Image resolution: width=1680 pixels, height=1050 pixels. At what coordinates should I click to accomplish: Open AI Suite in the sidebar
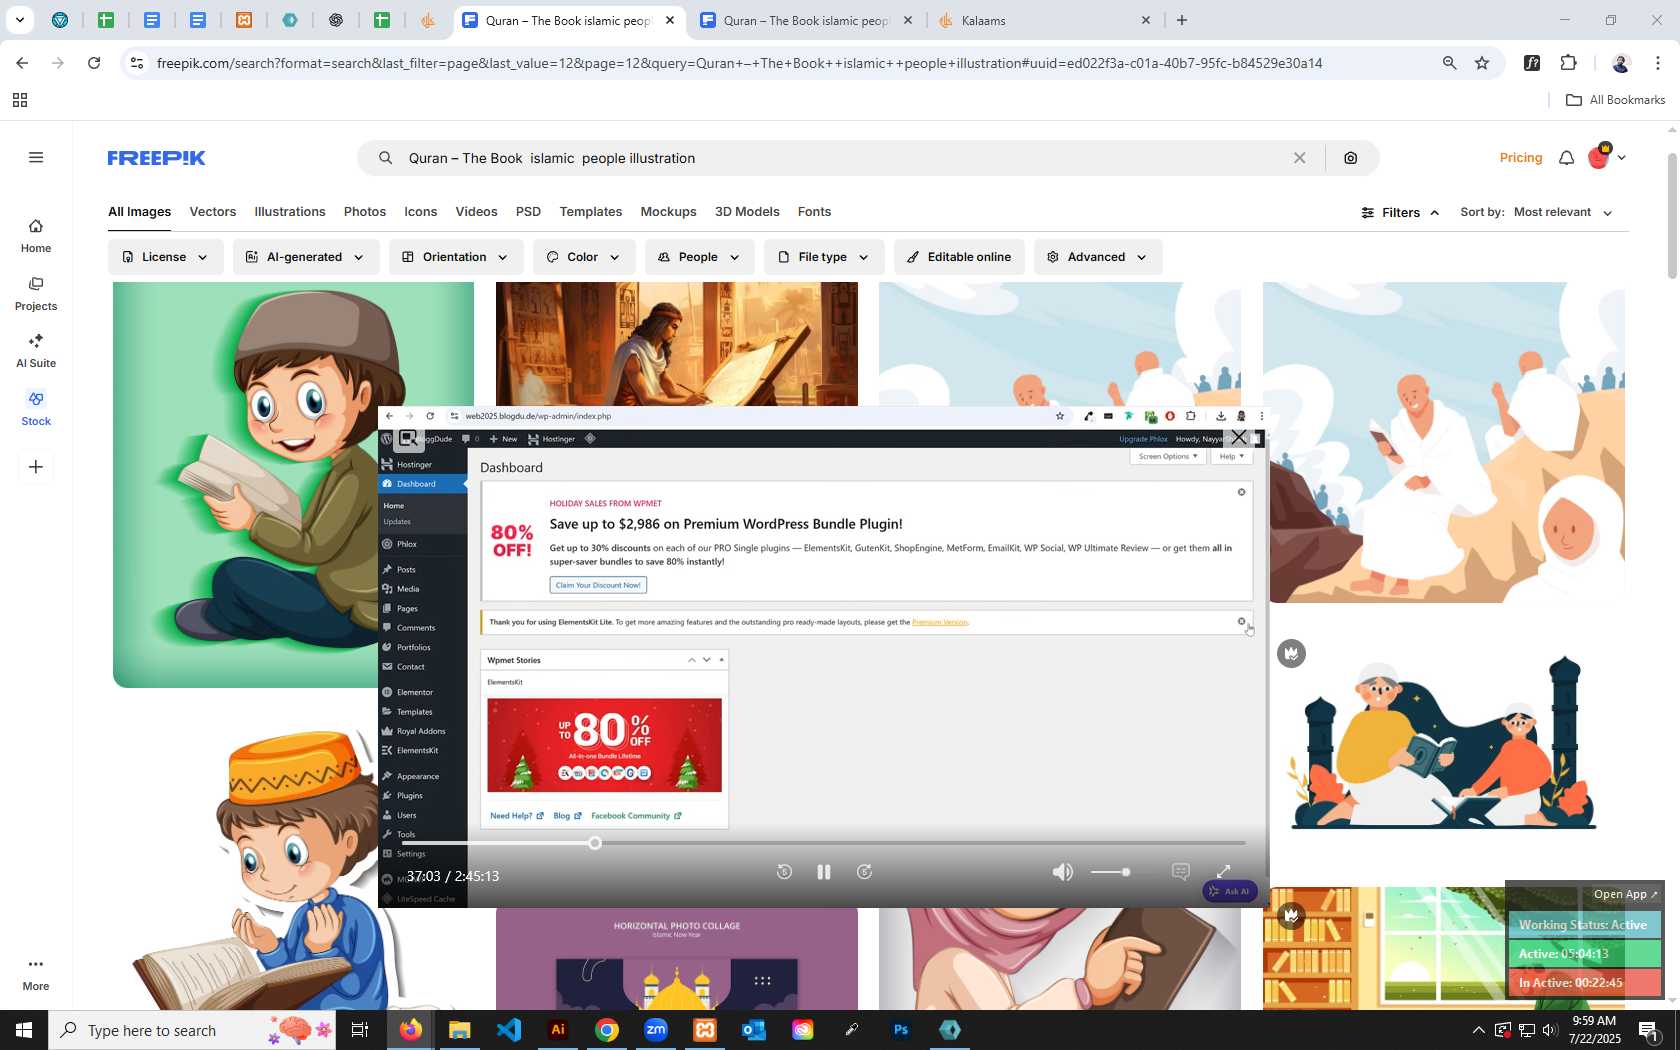click(x=36, y=351)
